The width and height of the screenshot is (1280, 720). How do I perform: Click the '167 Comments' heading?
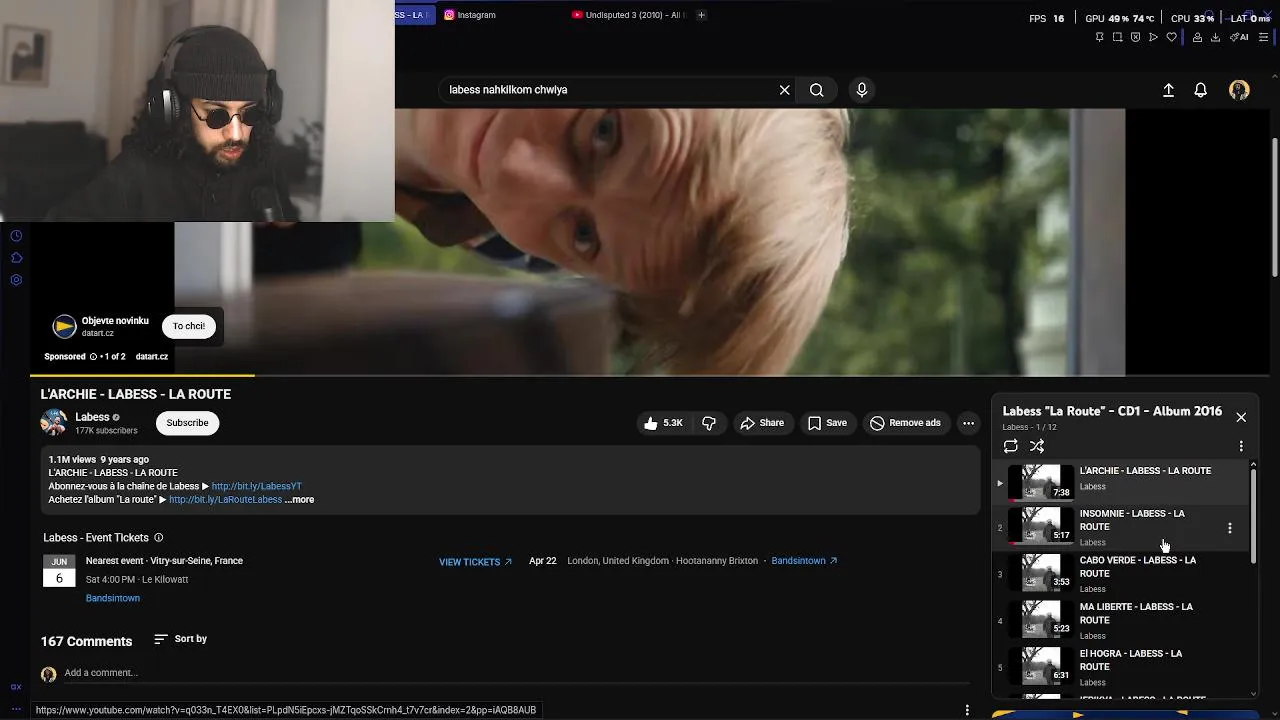pyautogui.click(x=86, y=641)
